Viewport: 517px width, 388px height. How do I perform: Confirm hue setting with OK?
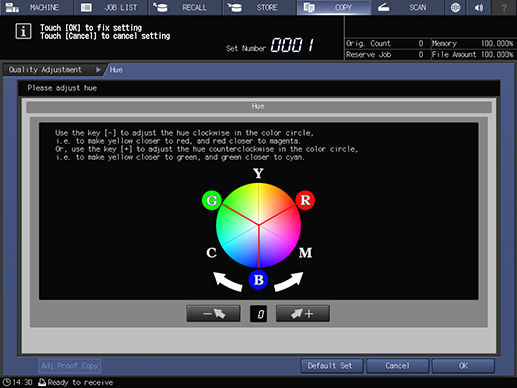point(463,366)
